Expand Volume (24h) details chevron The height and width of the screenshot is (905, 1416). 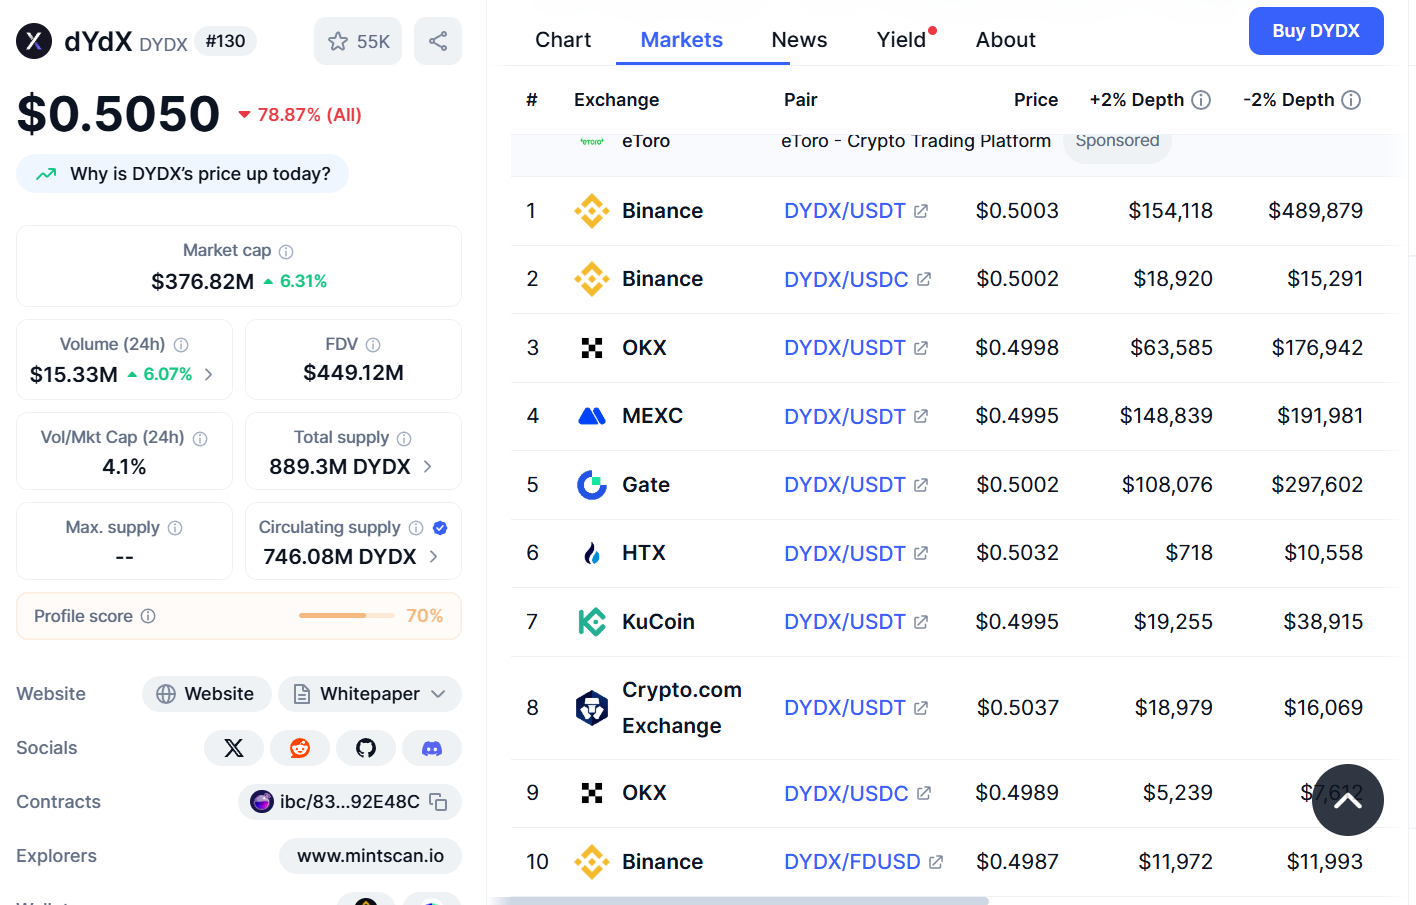point(208,374)
